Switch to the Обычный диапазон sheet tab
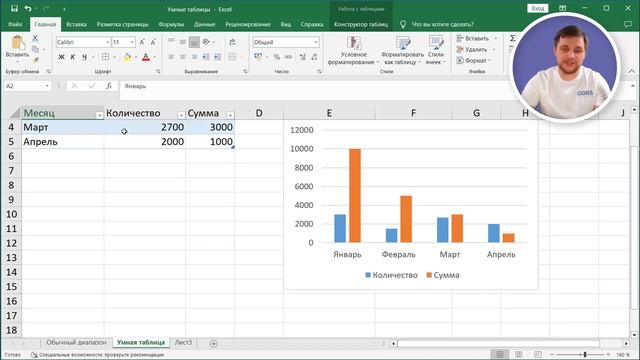Viewport: 640px width, 360px height. 76,343
